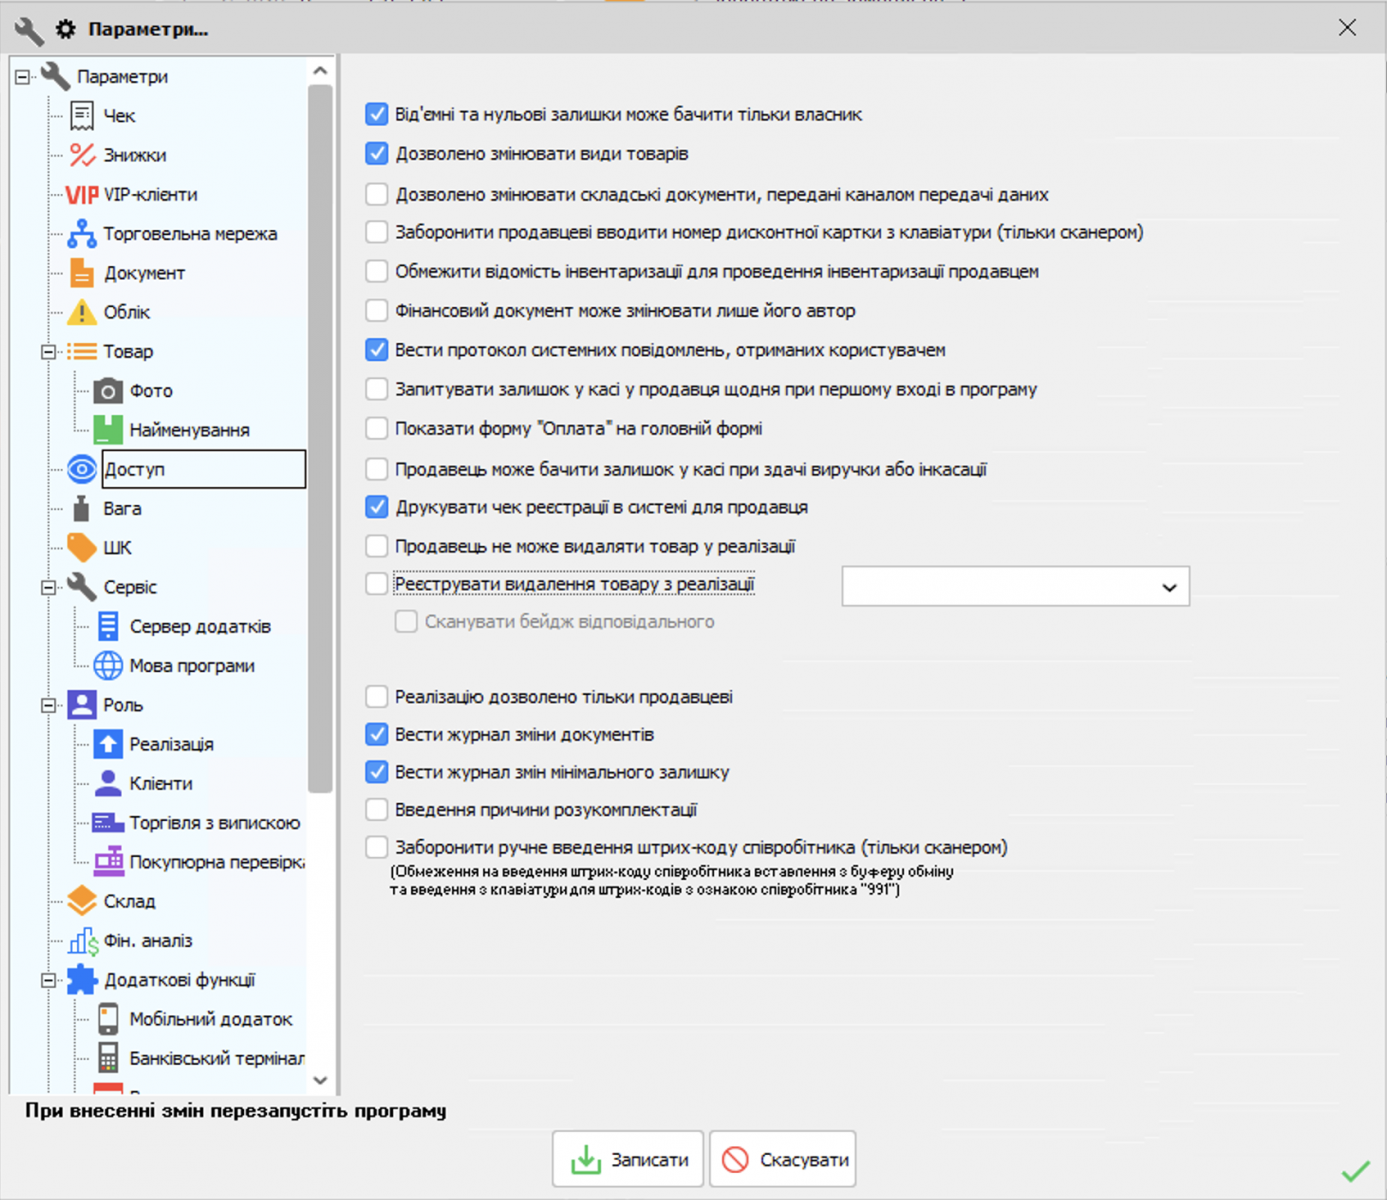
Task: Open dropdown beside Реєструвати видалення товару
Action: 1168,586
